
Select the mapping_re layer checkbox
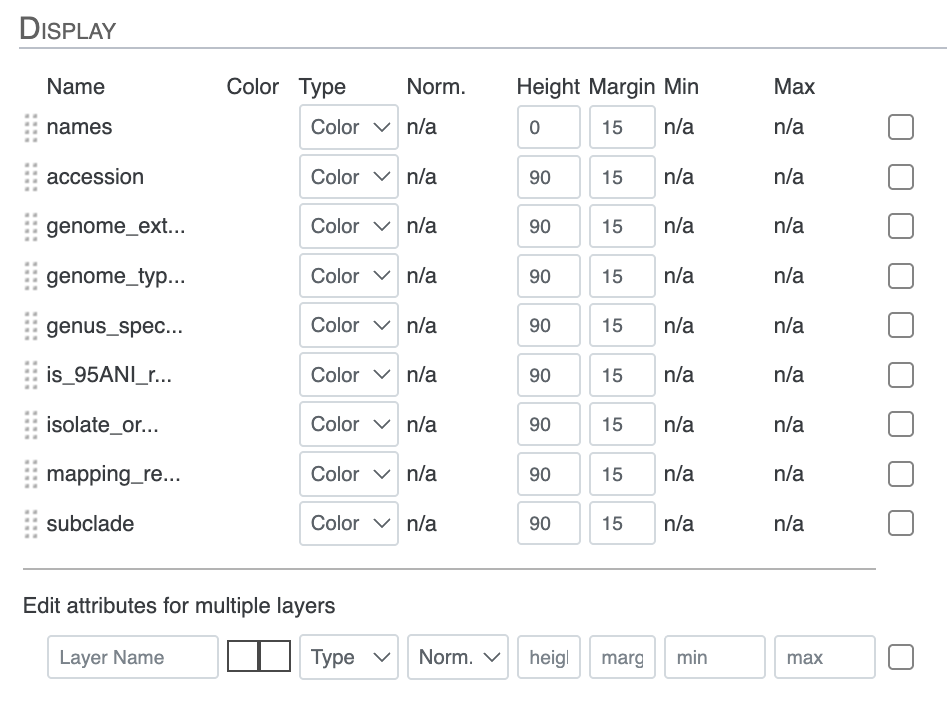[x=900, y=474]
